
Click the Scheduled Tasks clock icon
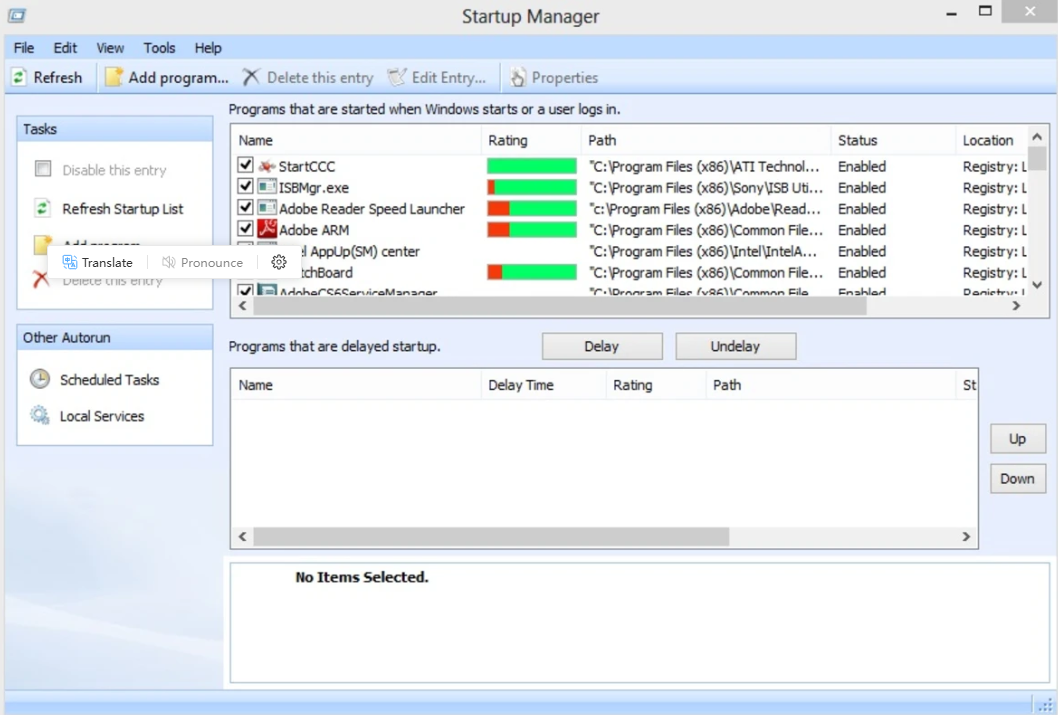40,379
